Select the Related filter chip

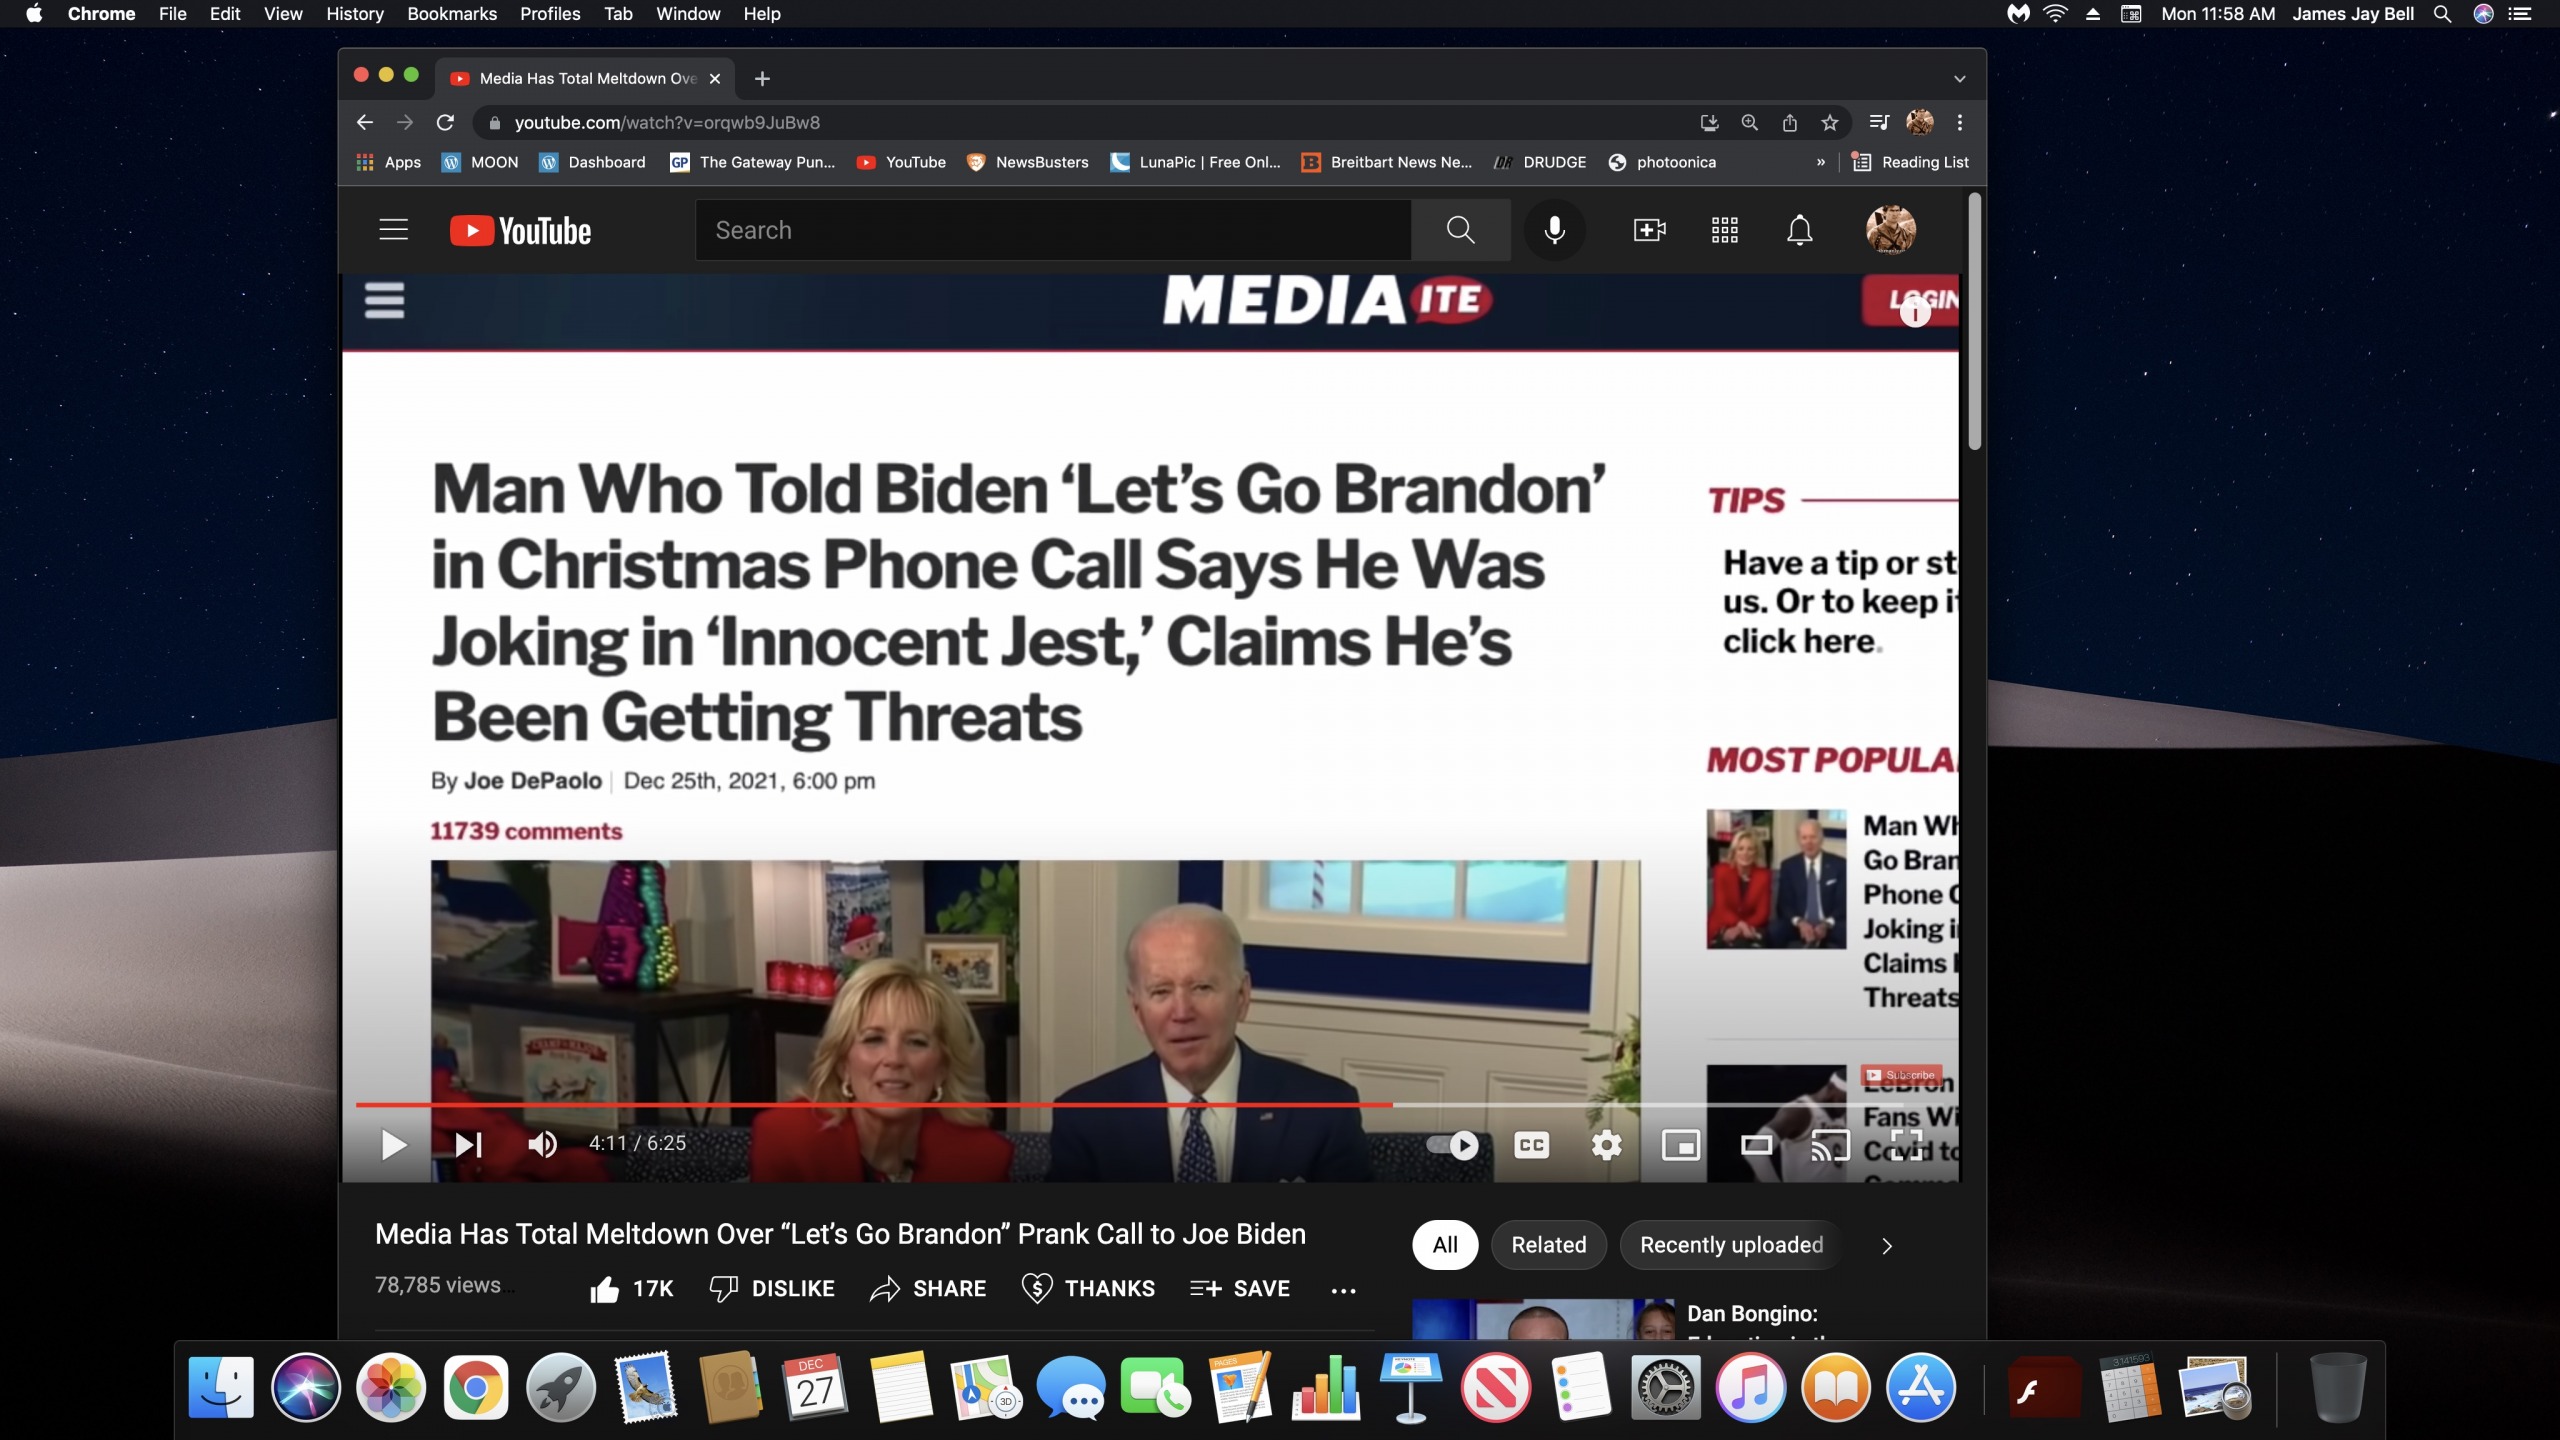pos(1548,1245)
